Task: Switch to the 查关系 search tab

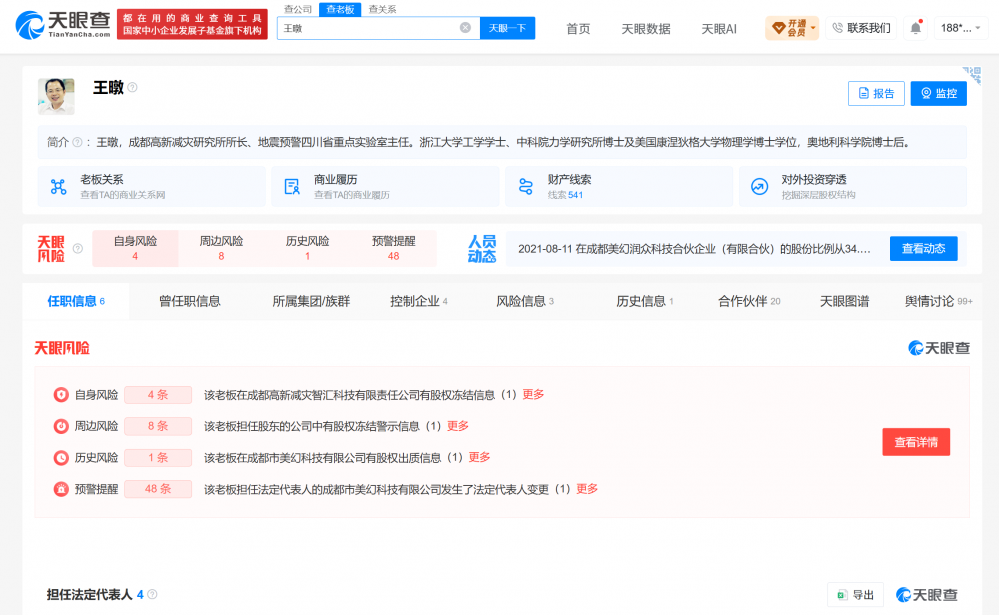Action: 382,9
